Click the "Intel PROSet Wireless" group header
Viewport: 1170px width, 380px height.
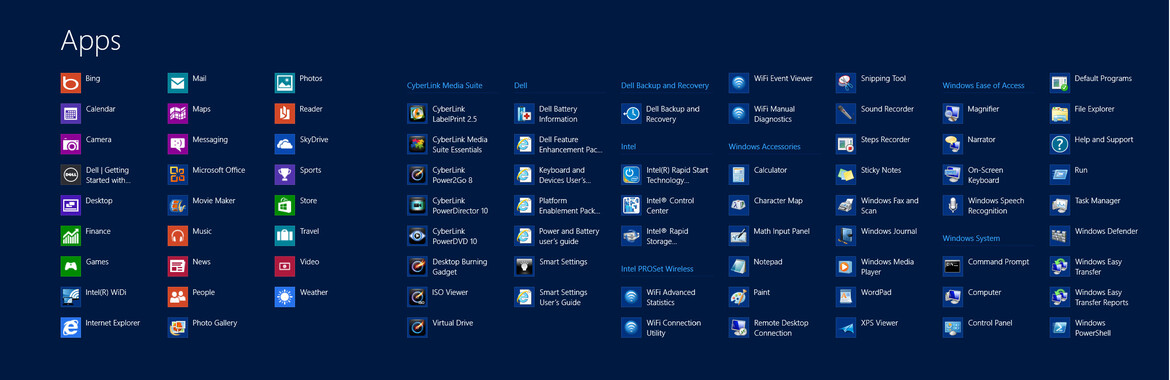657,269
